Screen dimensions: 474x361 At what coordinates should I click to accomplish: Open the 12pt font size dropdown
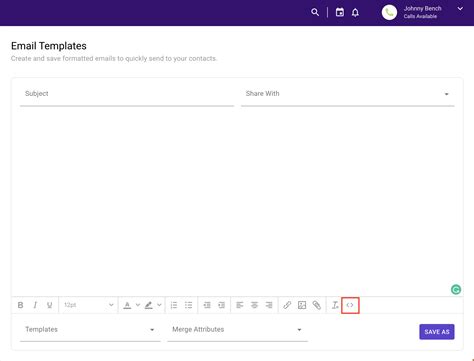pos(88,305)
